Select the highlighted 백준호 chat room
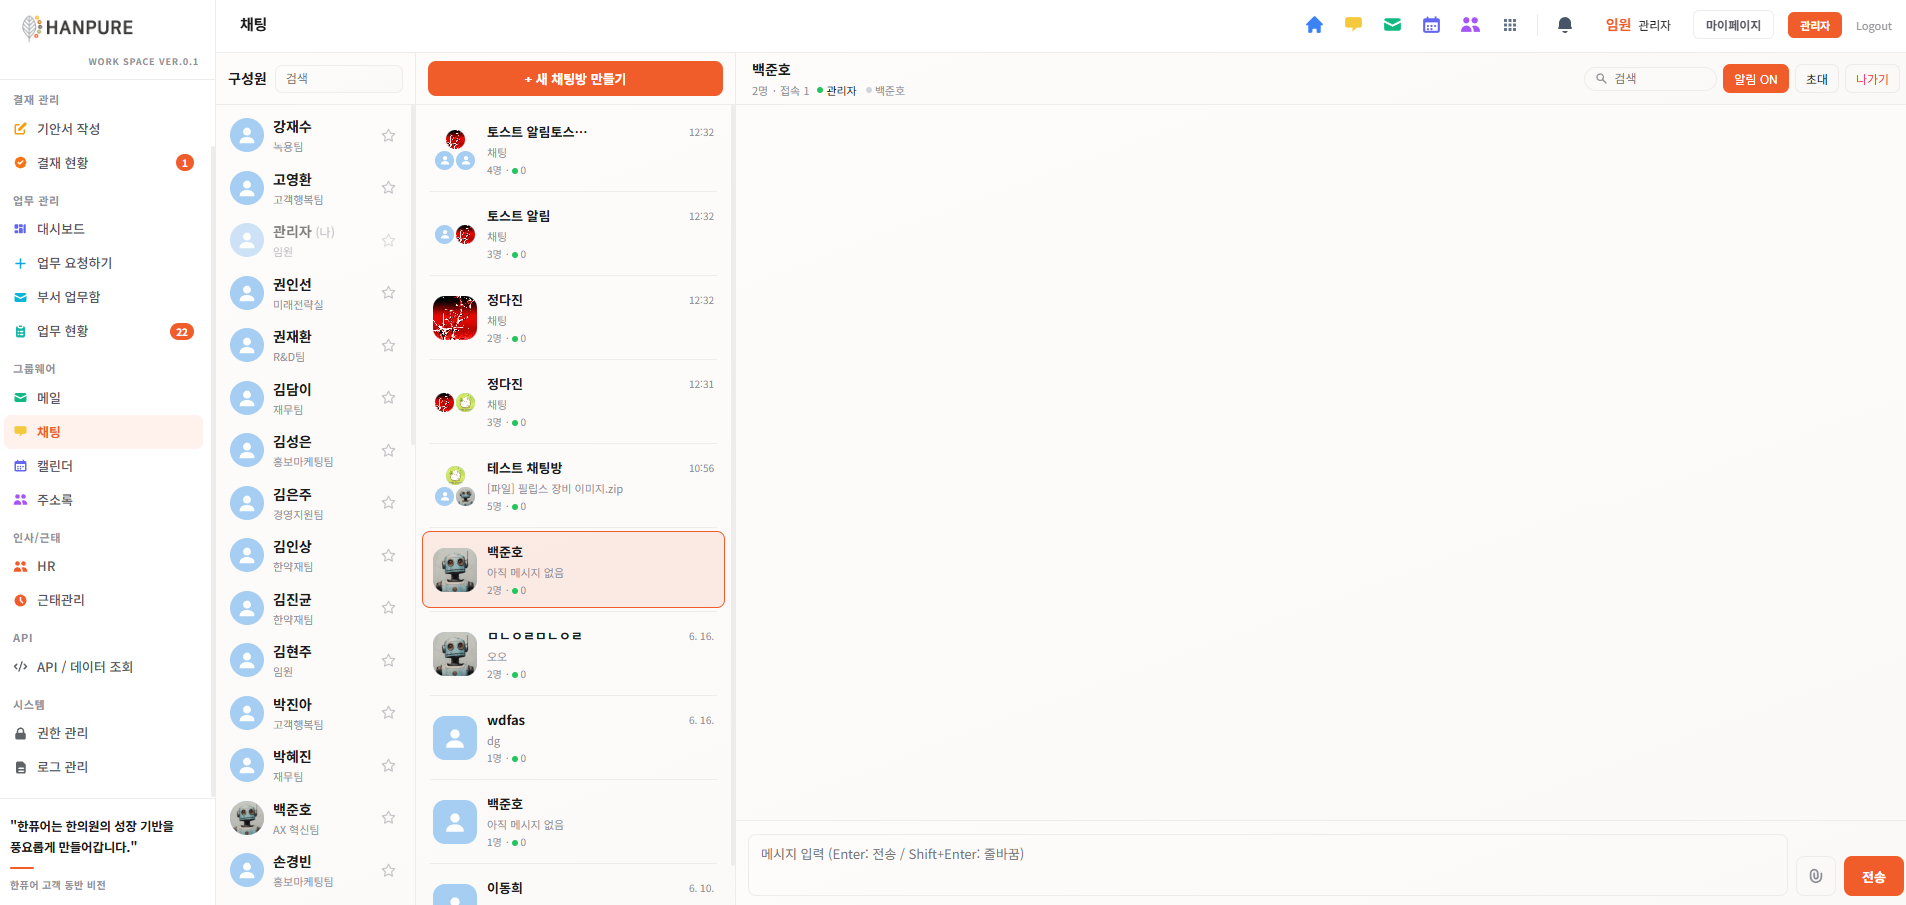 point(573,570)
